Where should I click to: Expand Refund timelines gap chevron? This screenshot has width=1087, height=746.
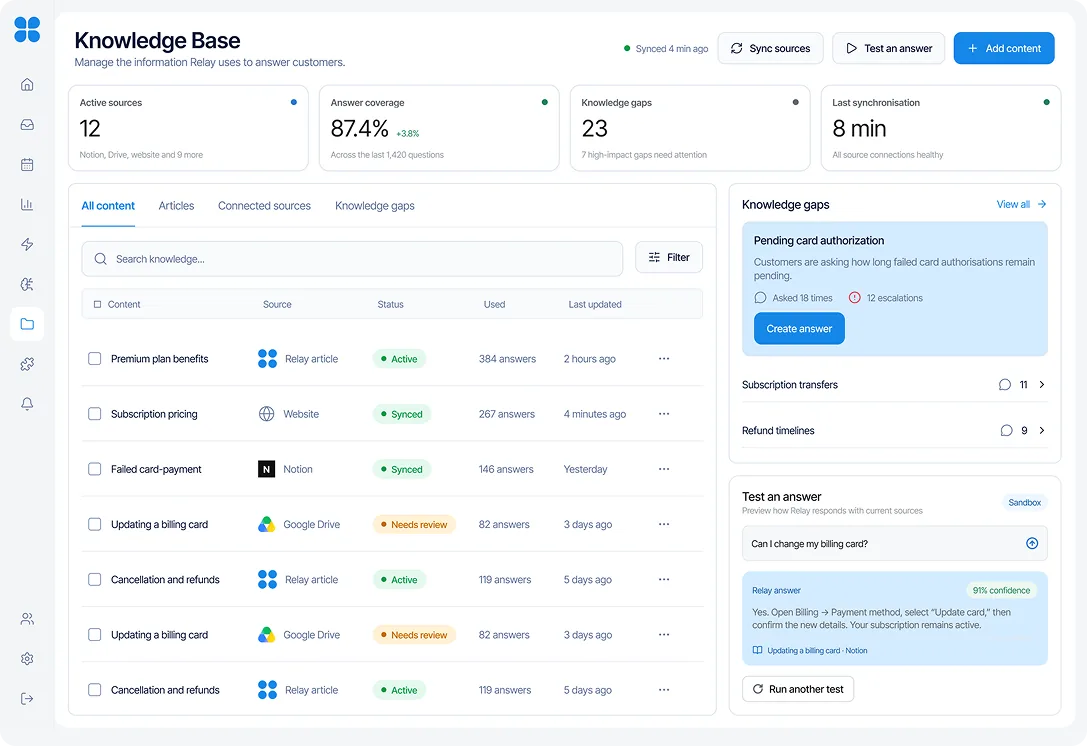[1041, 431]
